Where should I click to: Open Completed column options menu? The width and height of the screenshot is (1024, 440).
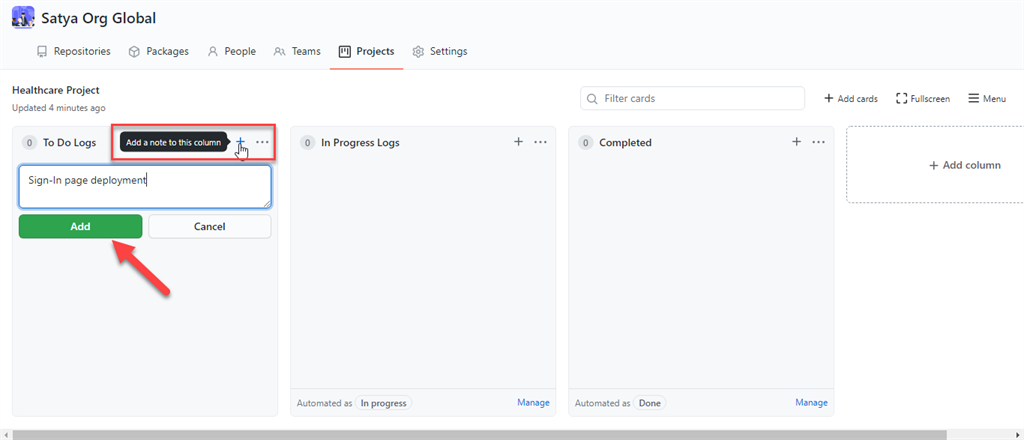coord(819,142)
